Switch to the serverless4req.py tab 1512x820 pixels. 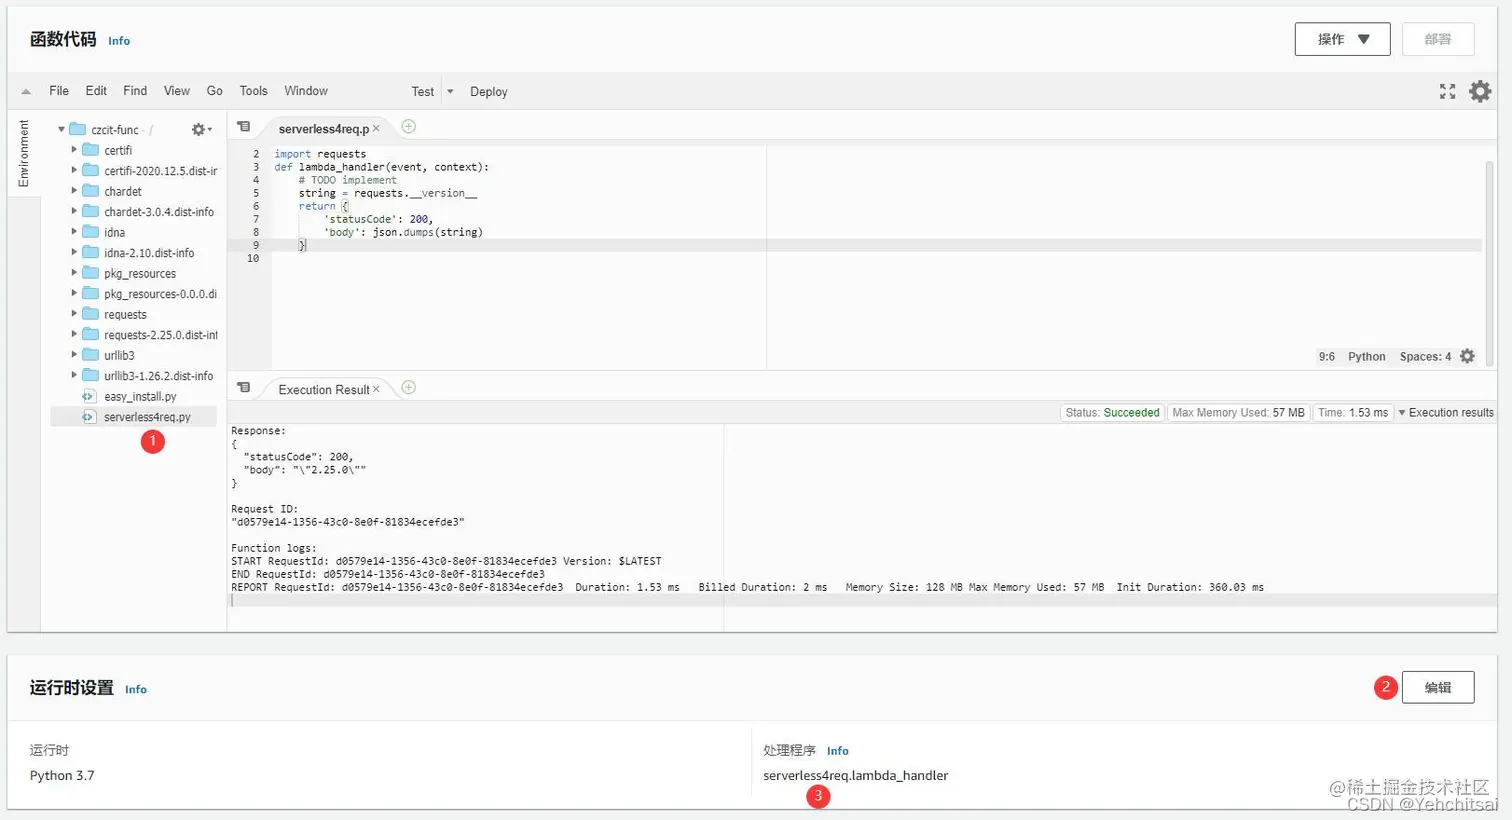pos(323,129)
